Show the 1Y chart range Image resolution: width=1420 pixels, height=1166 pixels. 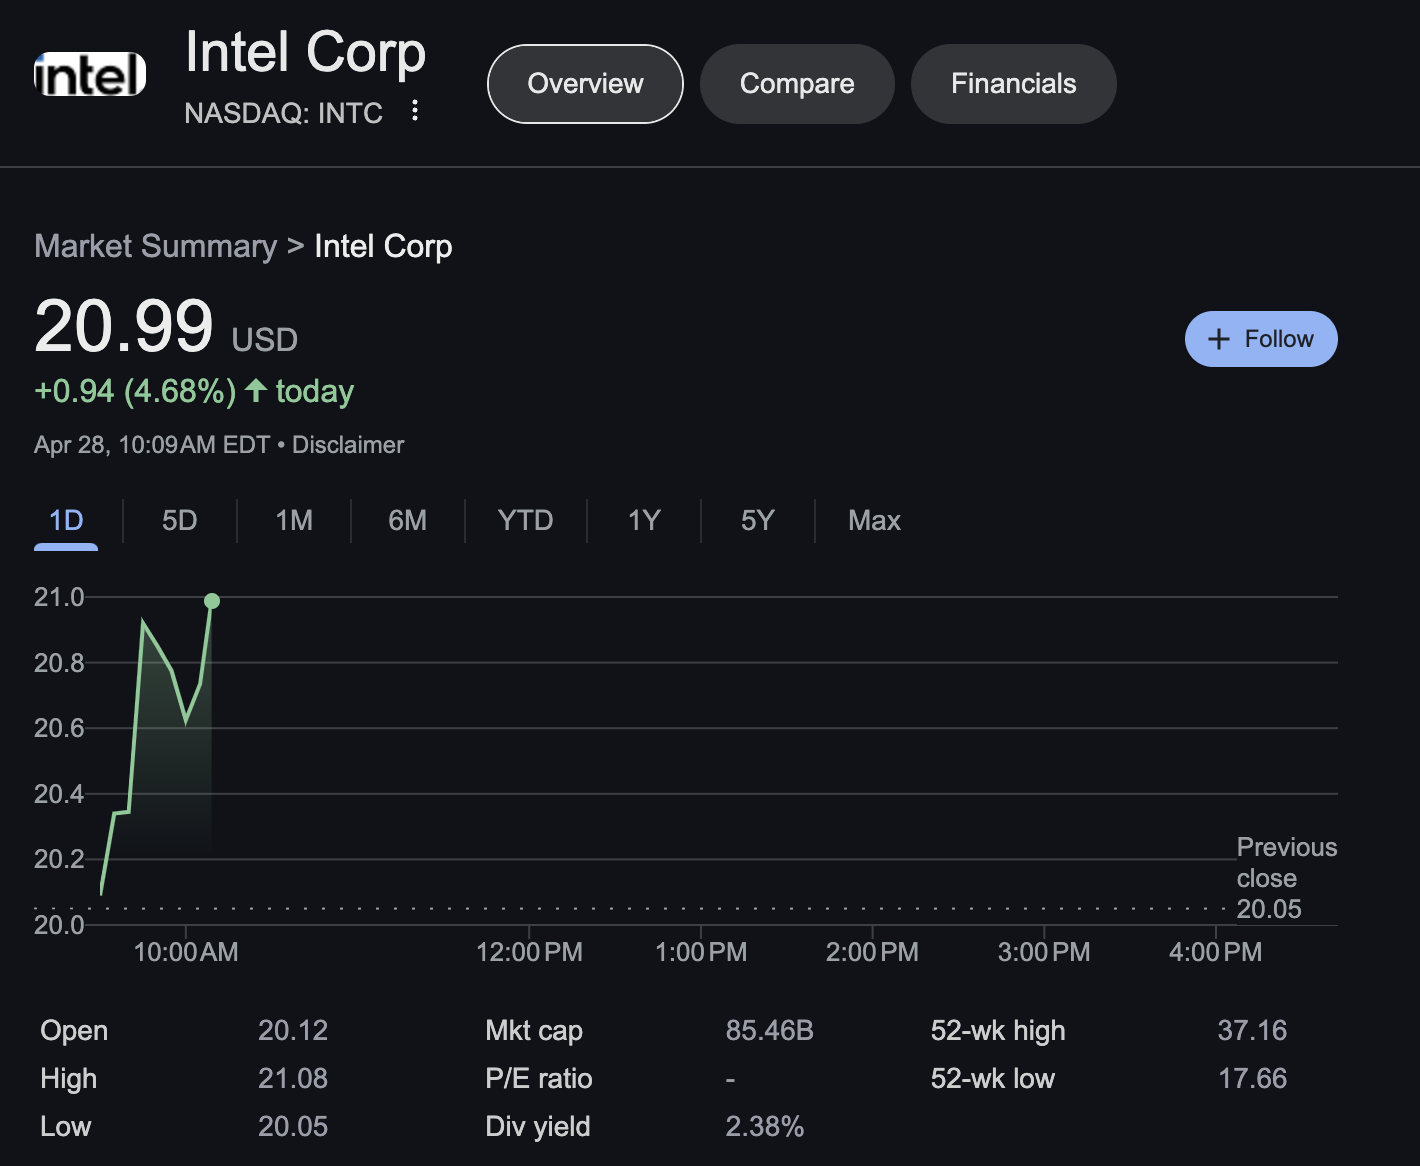pyautogui.click(x=644, y=520)
